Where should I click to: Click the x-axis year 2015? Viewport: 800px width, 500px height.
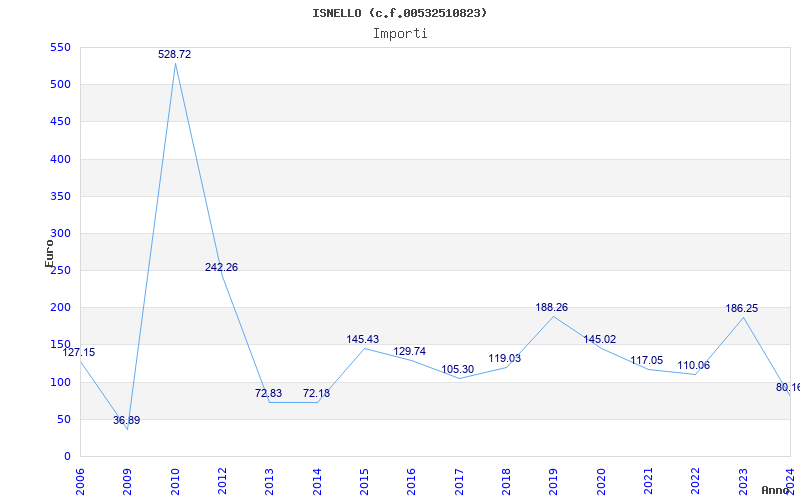(364, 482)
